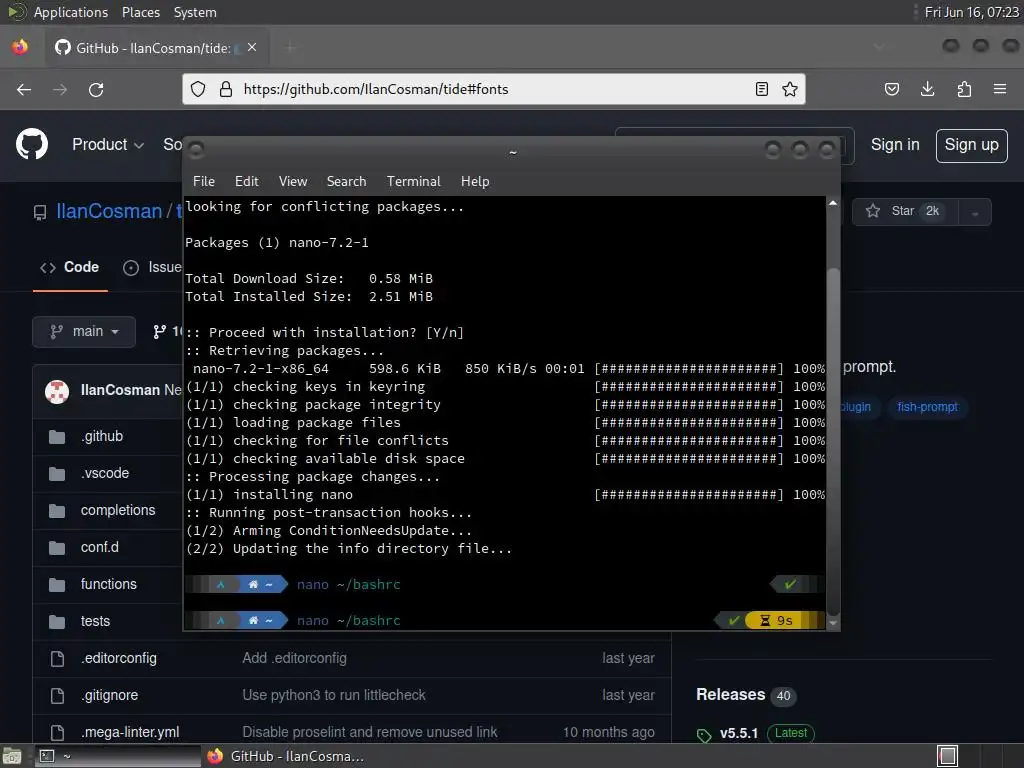Open the .gitignore file
The height and width of the screenshot is (768, 1024).
pyautogui.click(x=109, y=696)
